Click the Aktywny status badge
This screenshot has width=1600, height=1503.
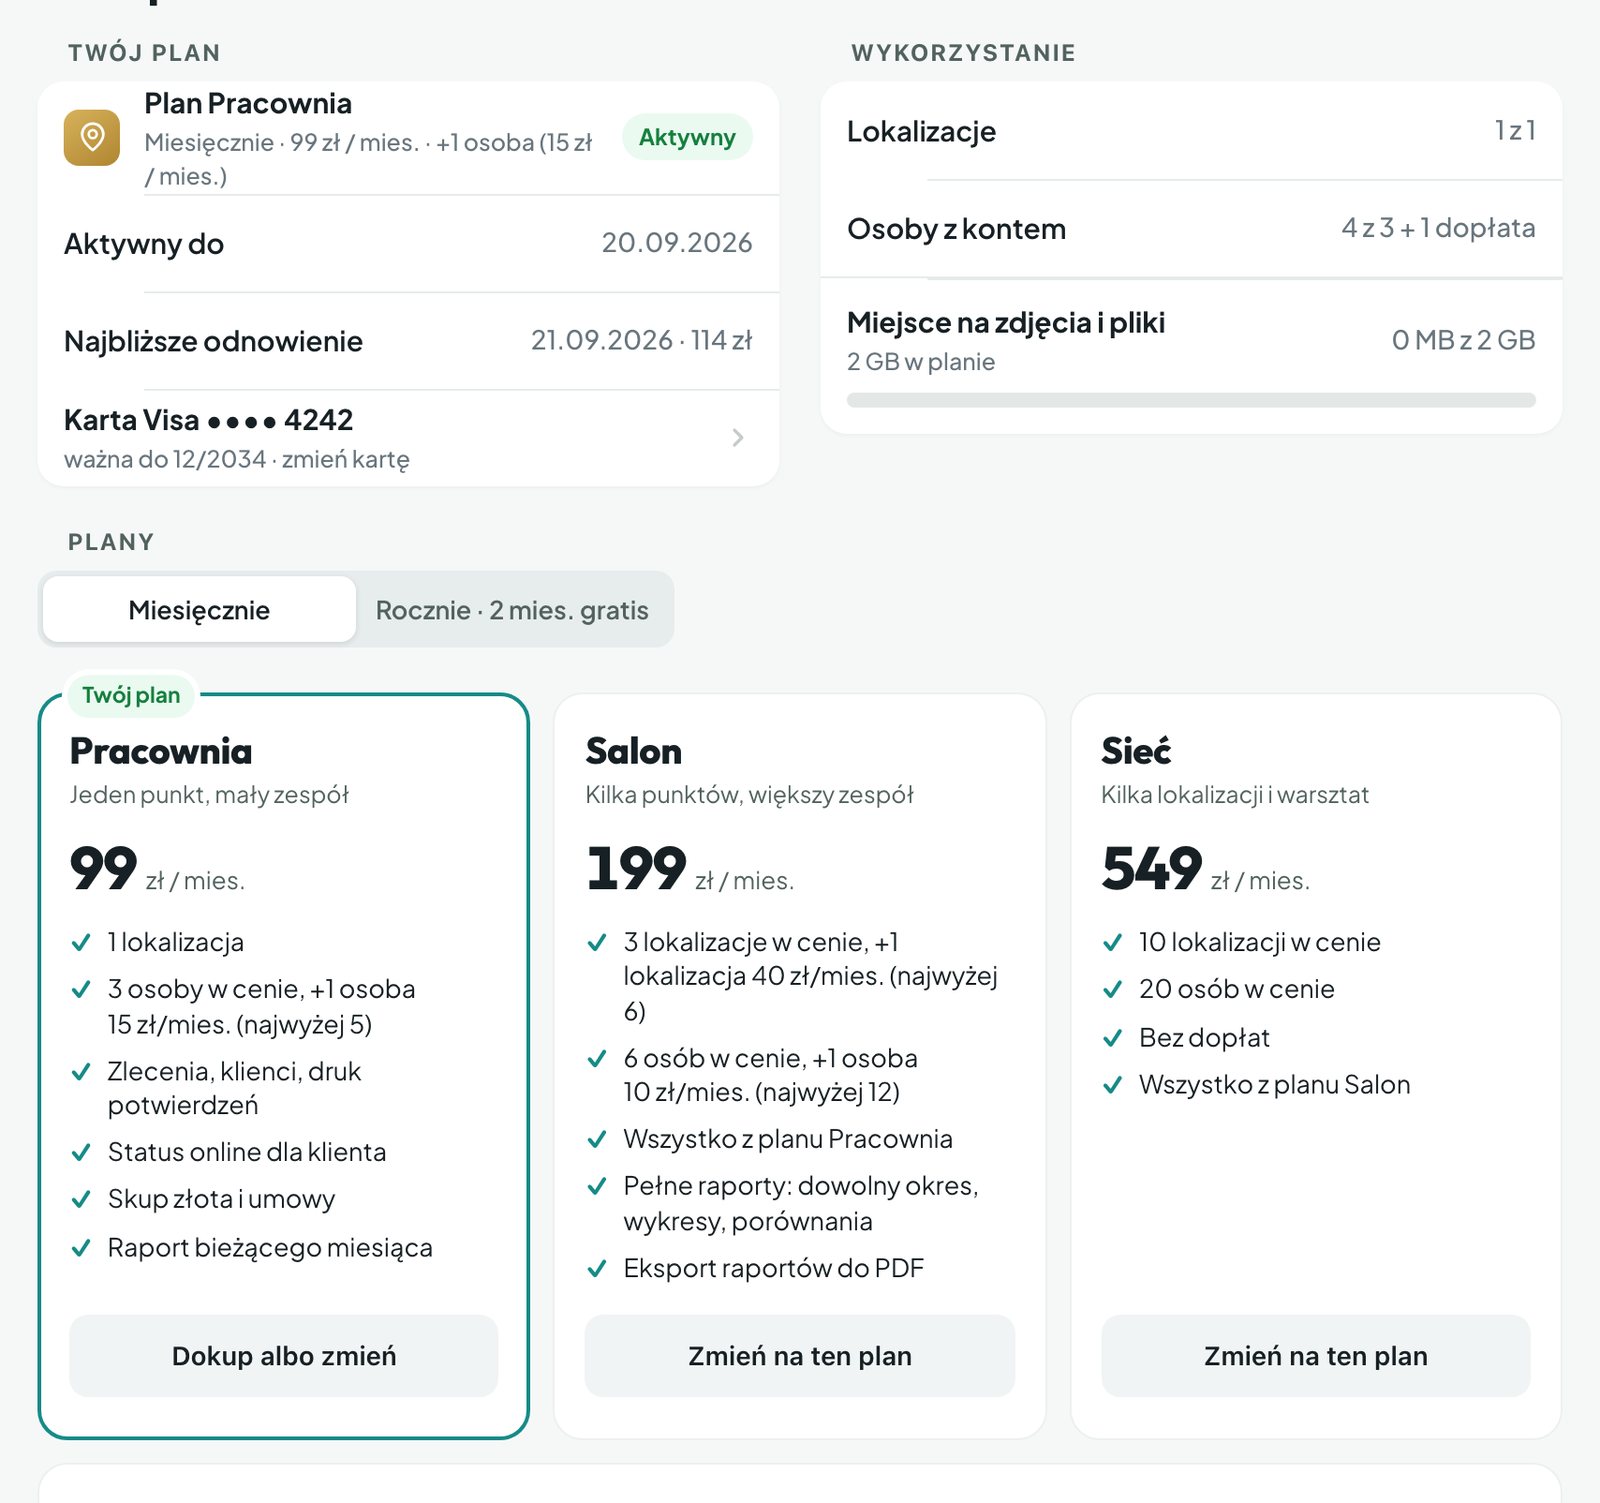[x=687, y=137]
